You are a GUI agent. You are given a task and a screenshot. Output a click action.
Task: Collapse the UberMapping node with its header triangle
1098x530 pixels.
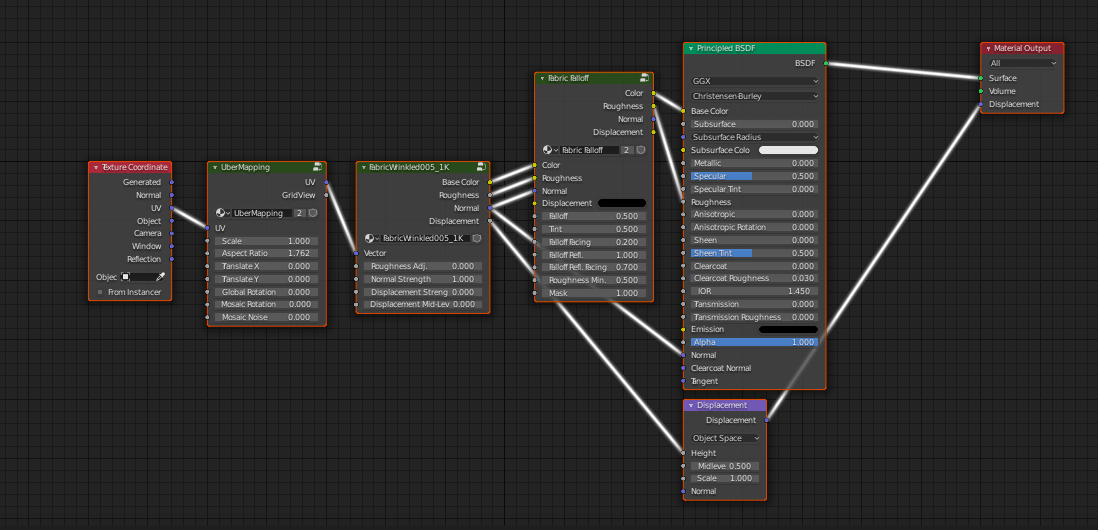pyautogui.click(x=214, y=168)
